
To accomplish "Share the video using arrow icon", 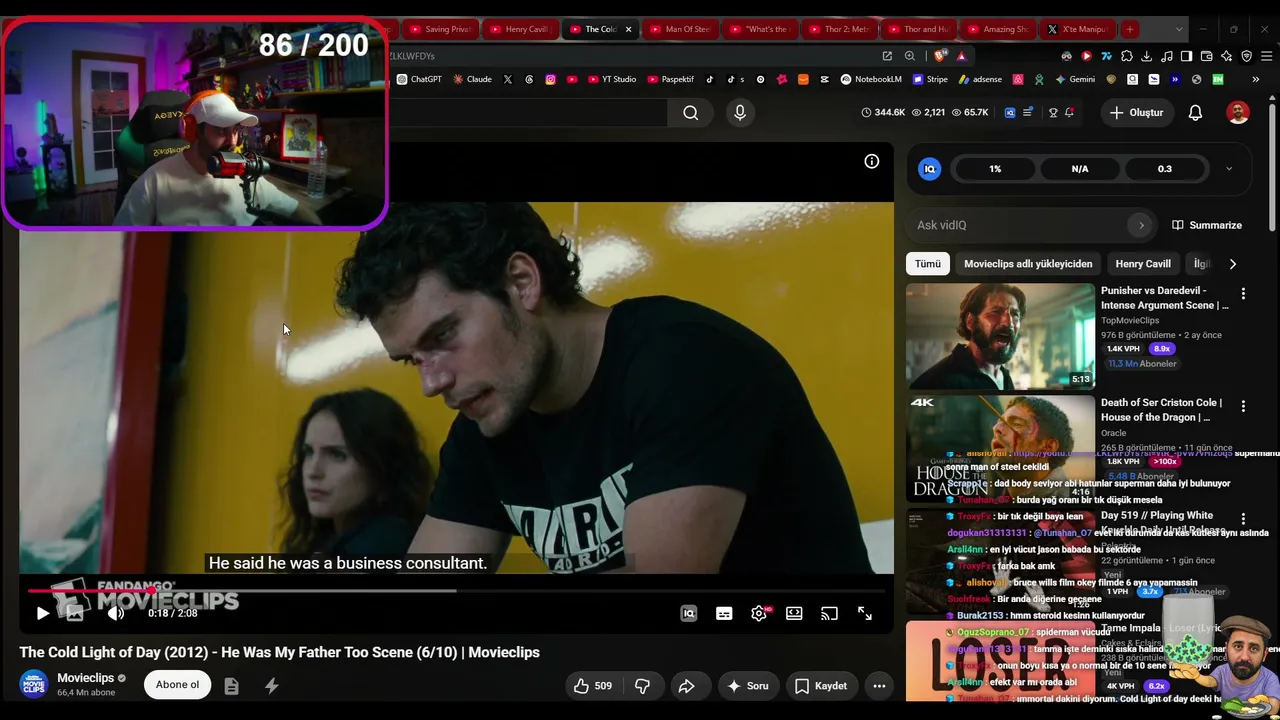I will point(687,686).
